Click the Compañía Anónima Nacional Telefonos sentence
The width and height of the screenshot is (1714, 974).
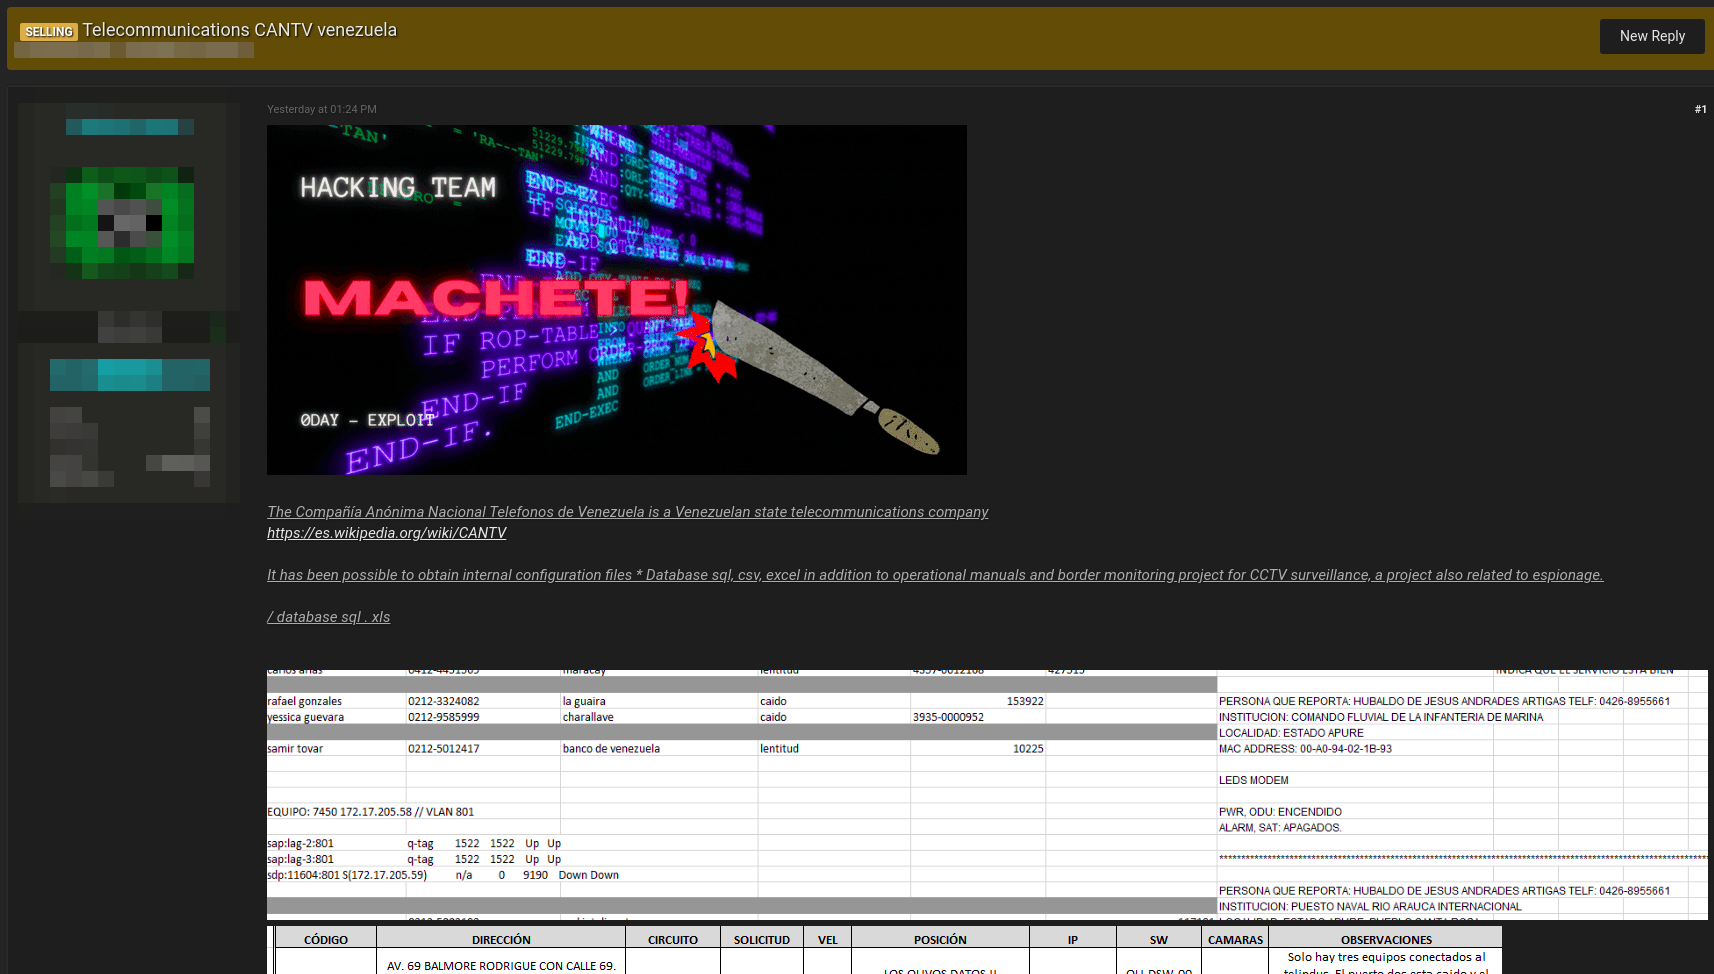[x=627, y=512]
